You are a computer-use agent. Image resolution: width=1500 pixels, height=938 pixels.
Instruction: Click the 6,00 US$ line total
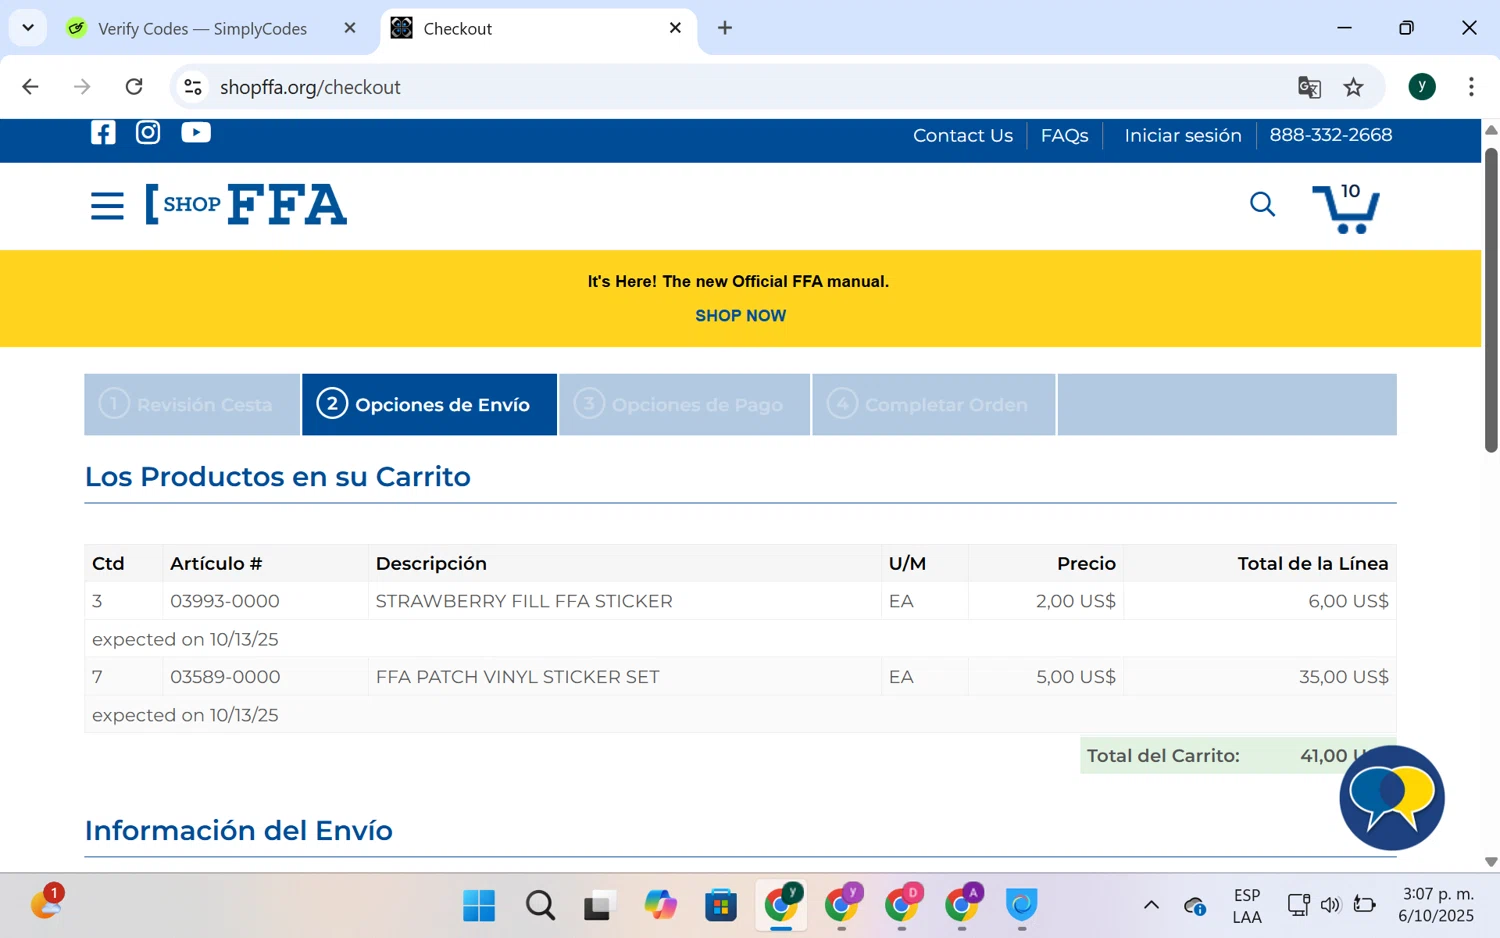(x=1348, y=601)
